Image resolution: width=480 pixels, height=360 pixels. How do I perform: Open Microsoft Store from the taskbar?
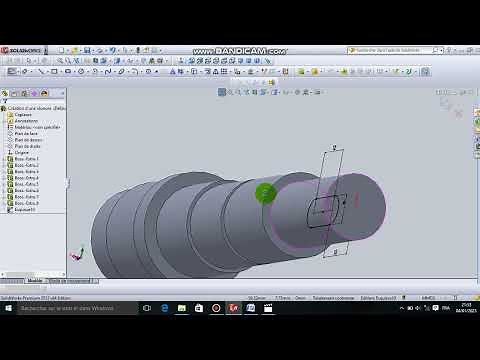199,308
